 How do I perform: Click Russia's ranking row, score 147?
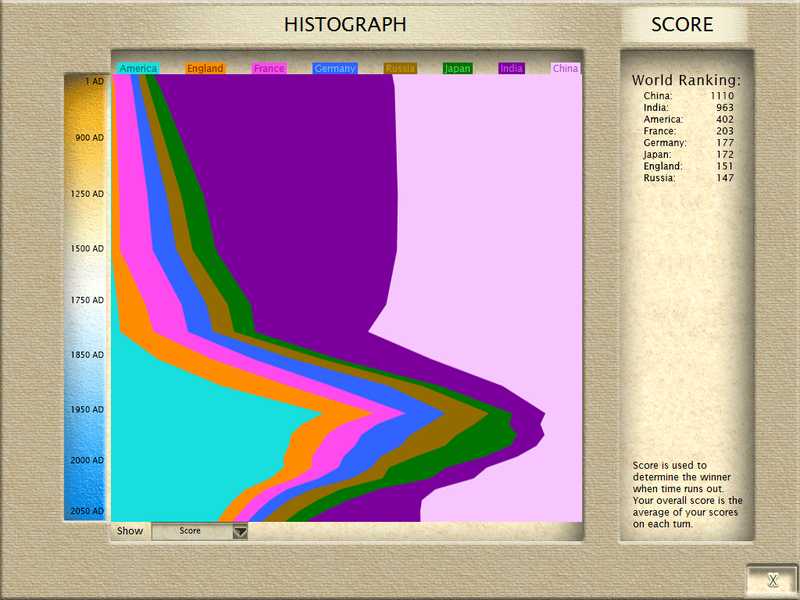(688, 178)
